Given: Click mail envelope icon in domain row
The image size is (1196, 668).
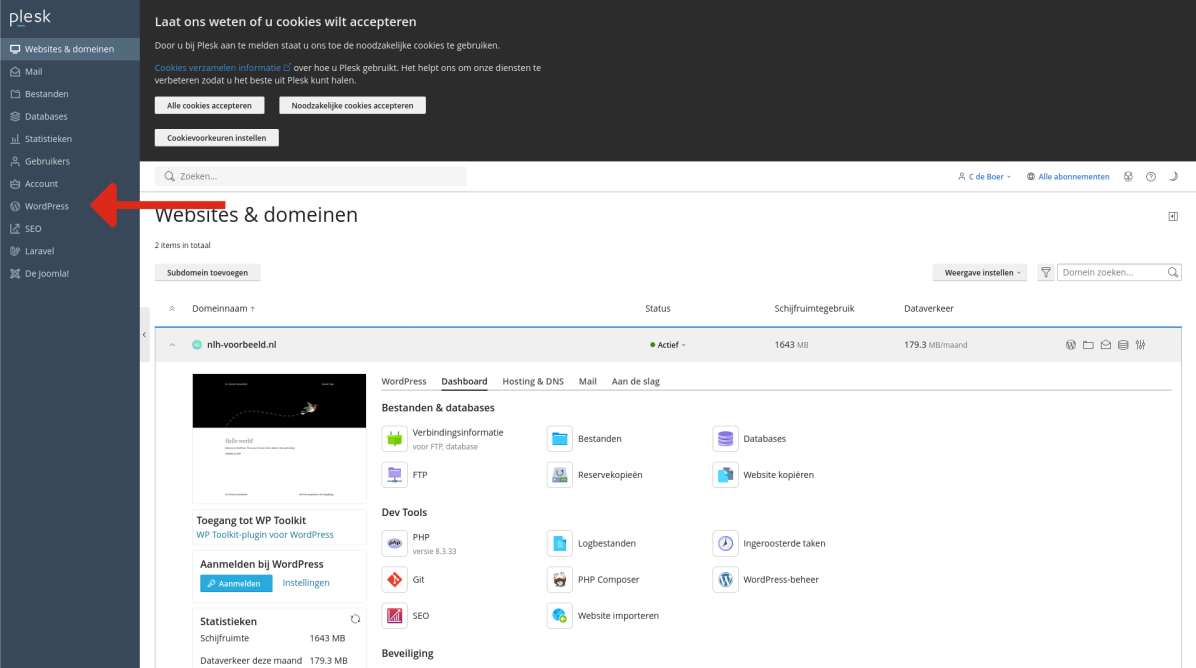Looking at the screenshot, I should pyautogui.click(x=1106, y=345).
